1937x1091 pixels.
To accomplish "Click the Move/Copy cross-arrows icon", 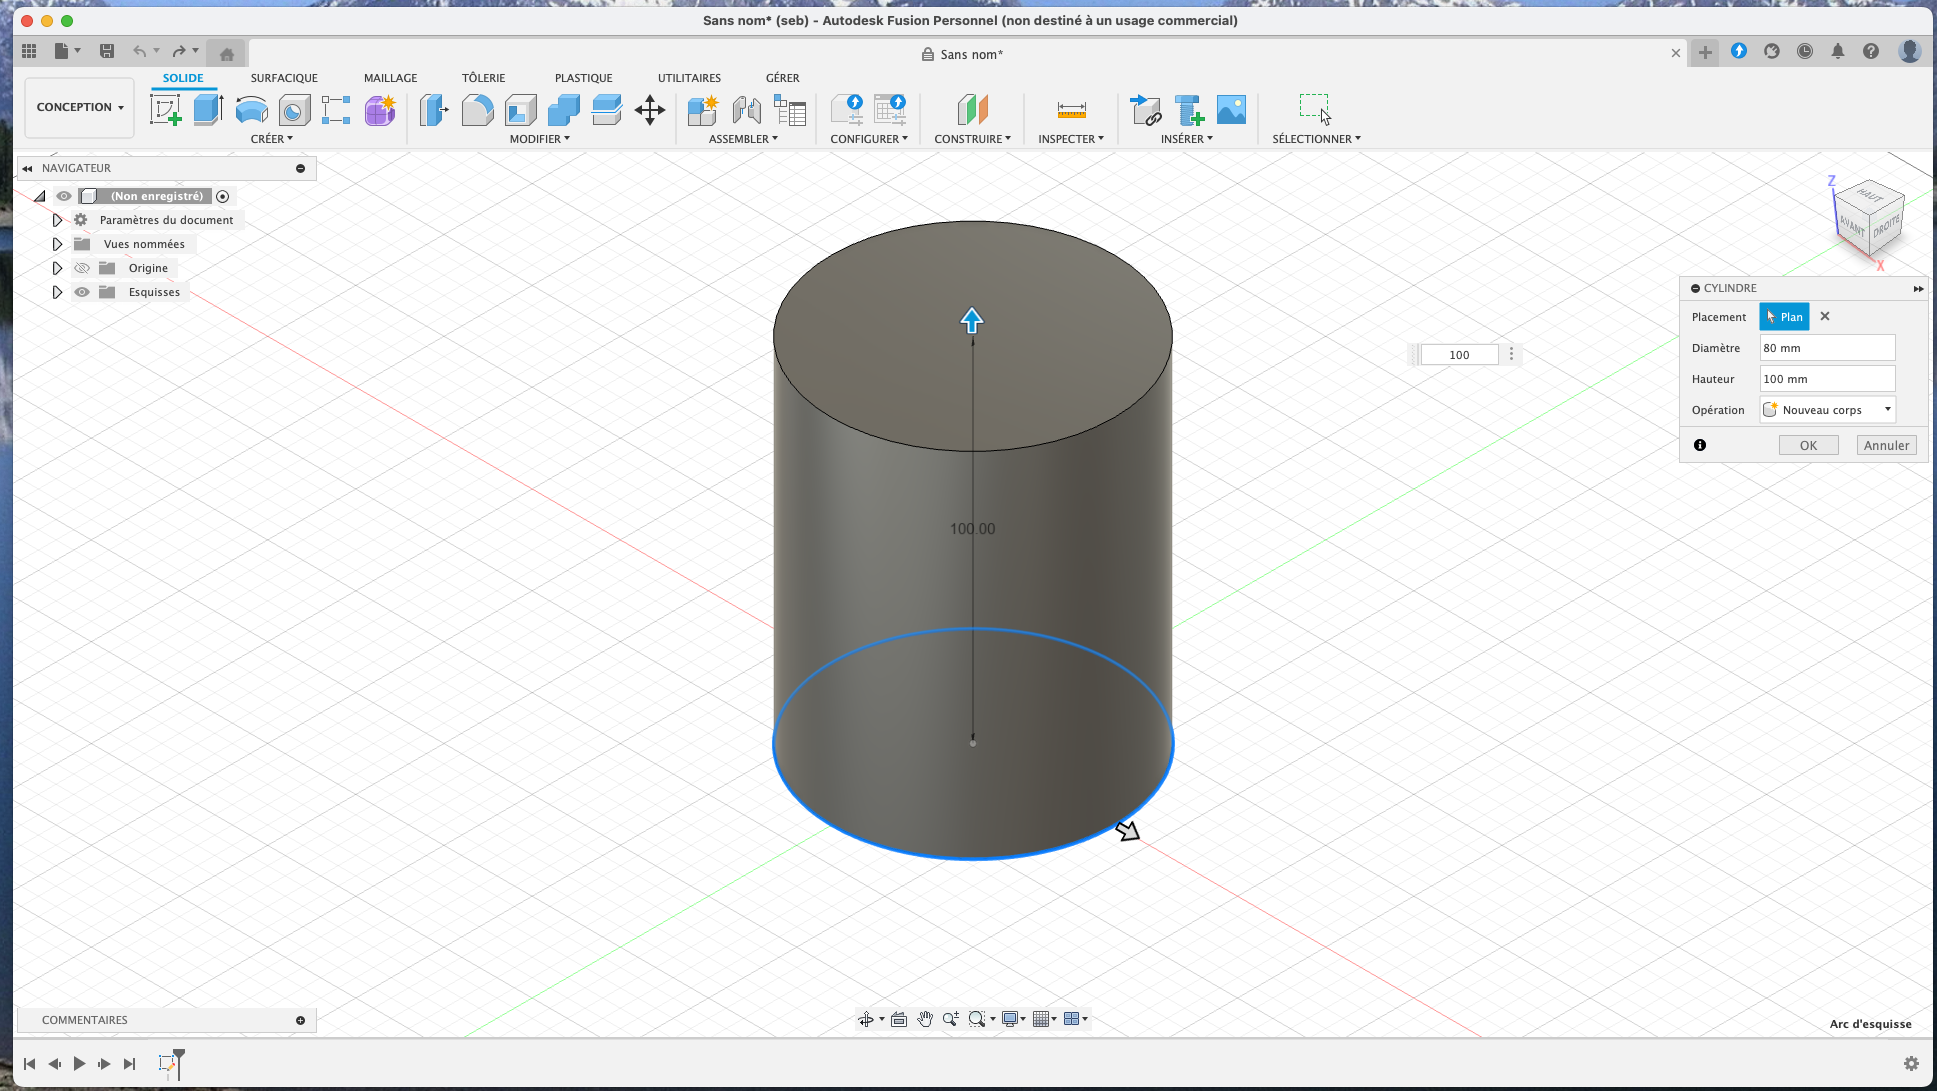I will (650, 110).
